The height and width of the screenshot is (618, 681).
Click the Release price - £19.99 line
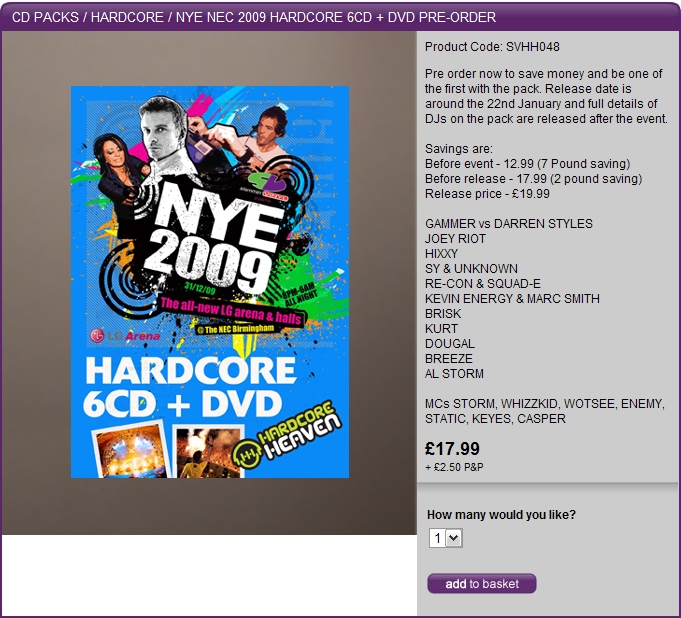487,193
